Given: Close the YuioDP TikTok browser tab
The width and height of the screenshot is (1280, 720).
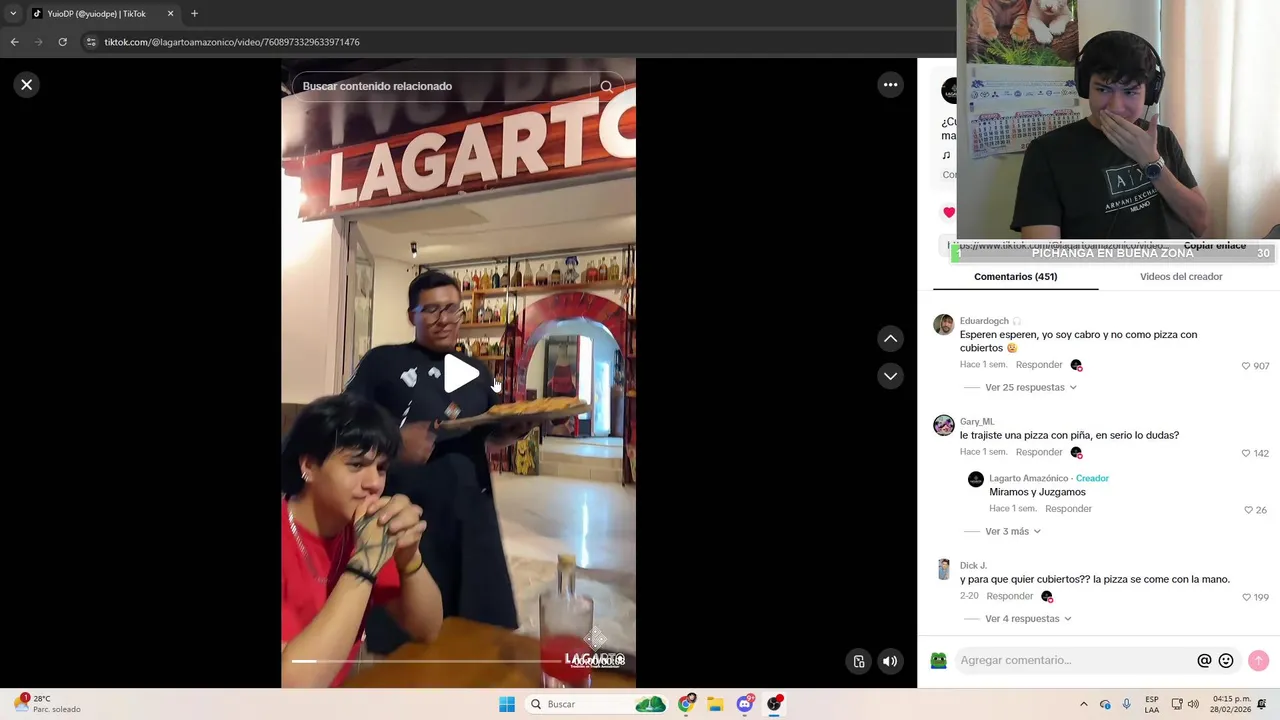Looking at the screenshot, I should pyautogui.click(x=170, y=14).
